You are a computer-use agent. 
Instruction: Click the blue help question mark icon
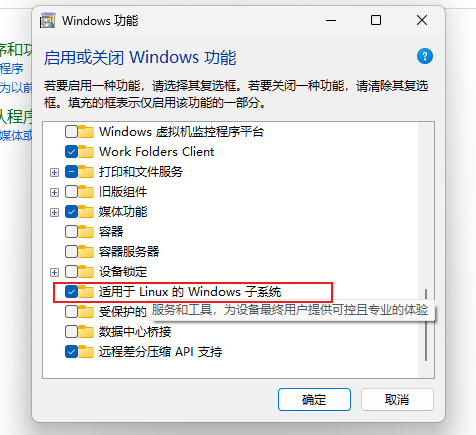click(x=425, y=56)
